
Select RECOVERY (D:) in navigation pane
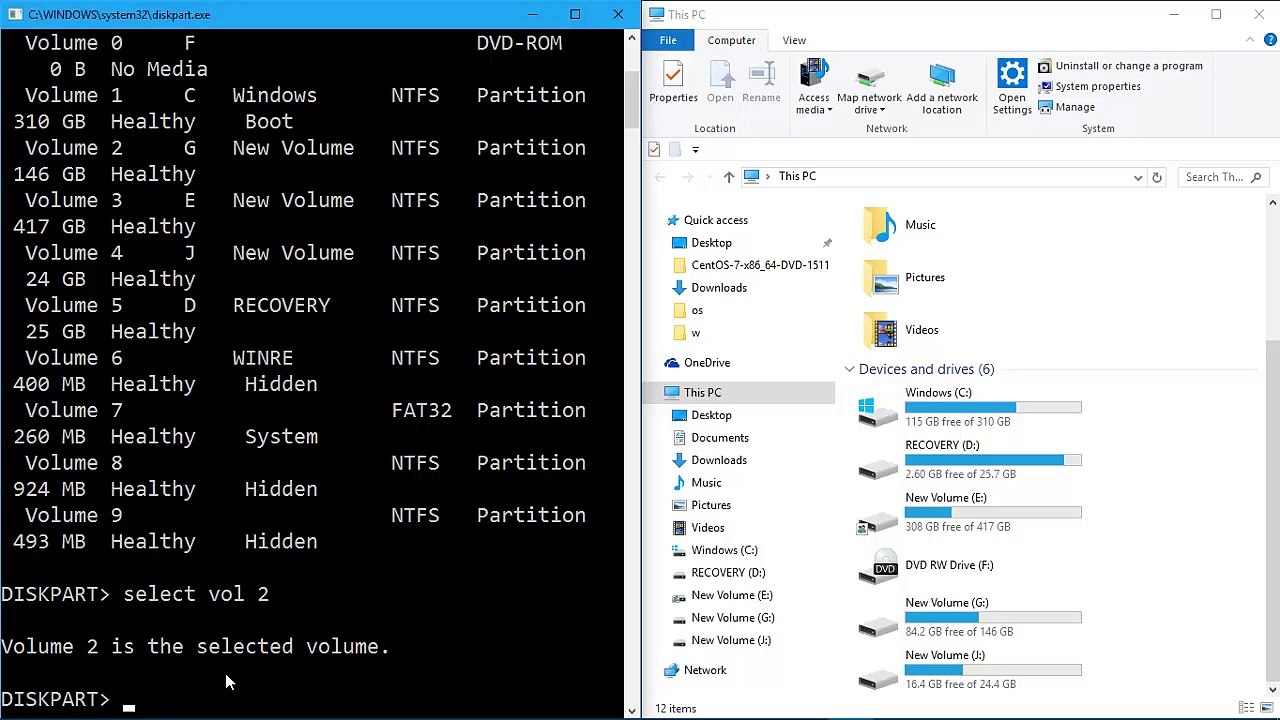(727, 573)
